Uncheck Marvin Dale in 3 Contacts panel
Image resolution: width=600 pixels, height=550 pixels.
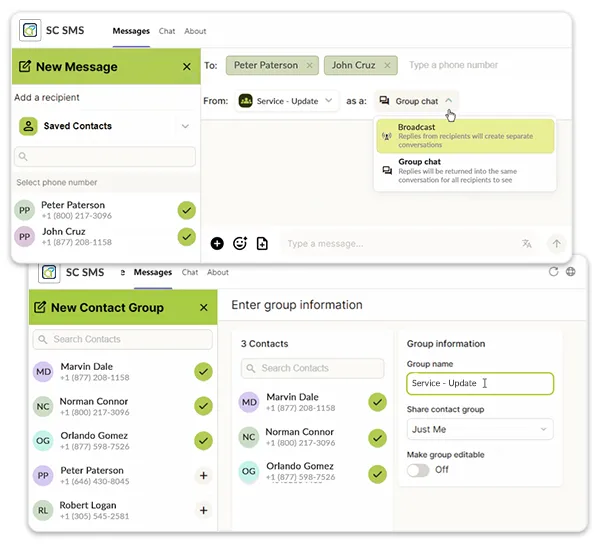(x=377, y=402)
